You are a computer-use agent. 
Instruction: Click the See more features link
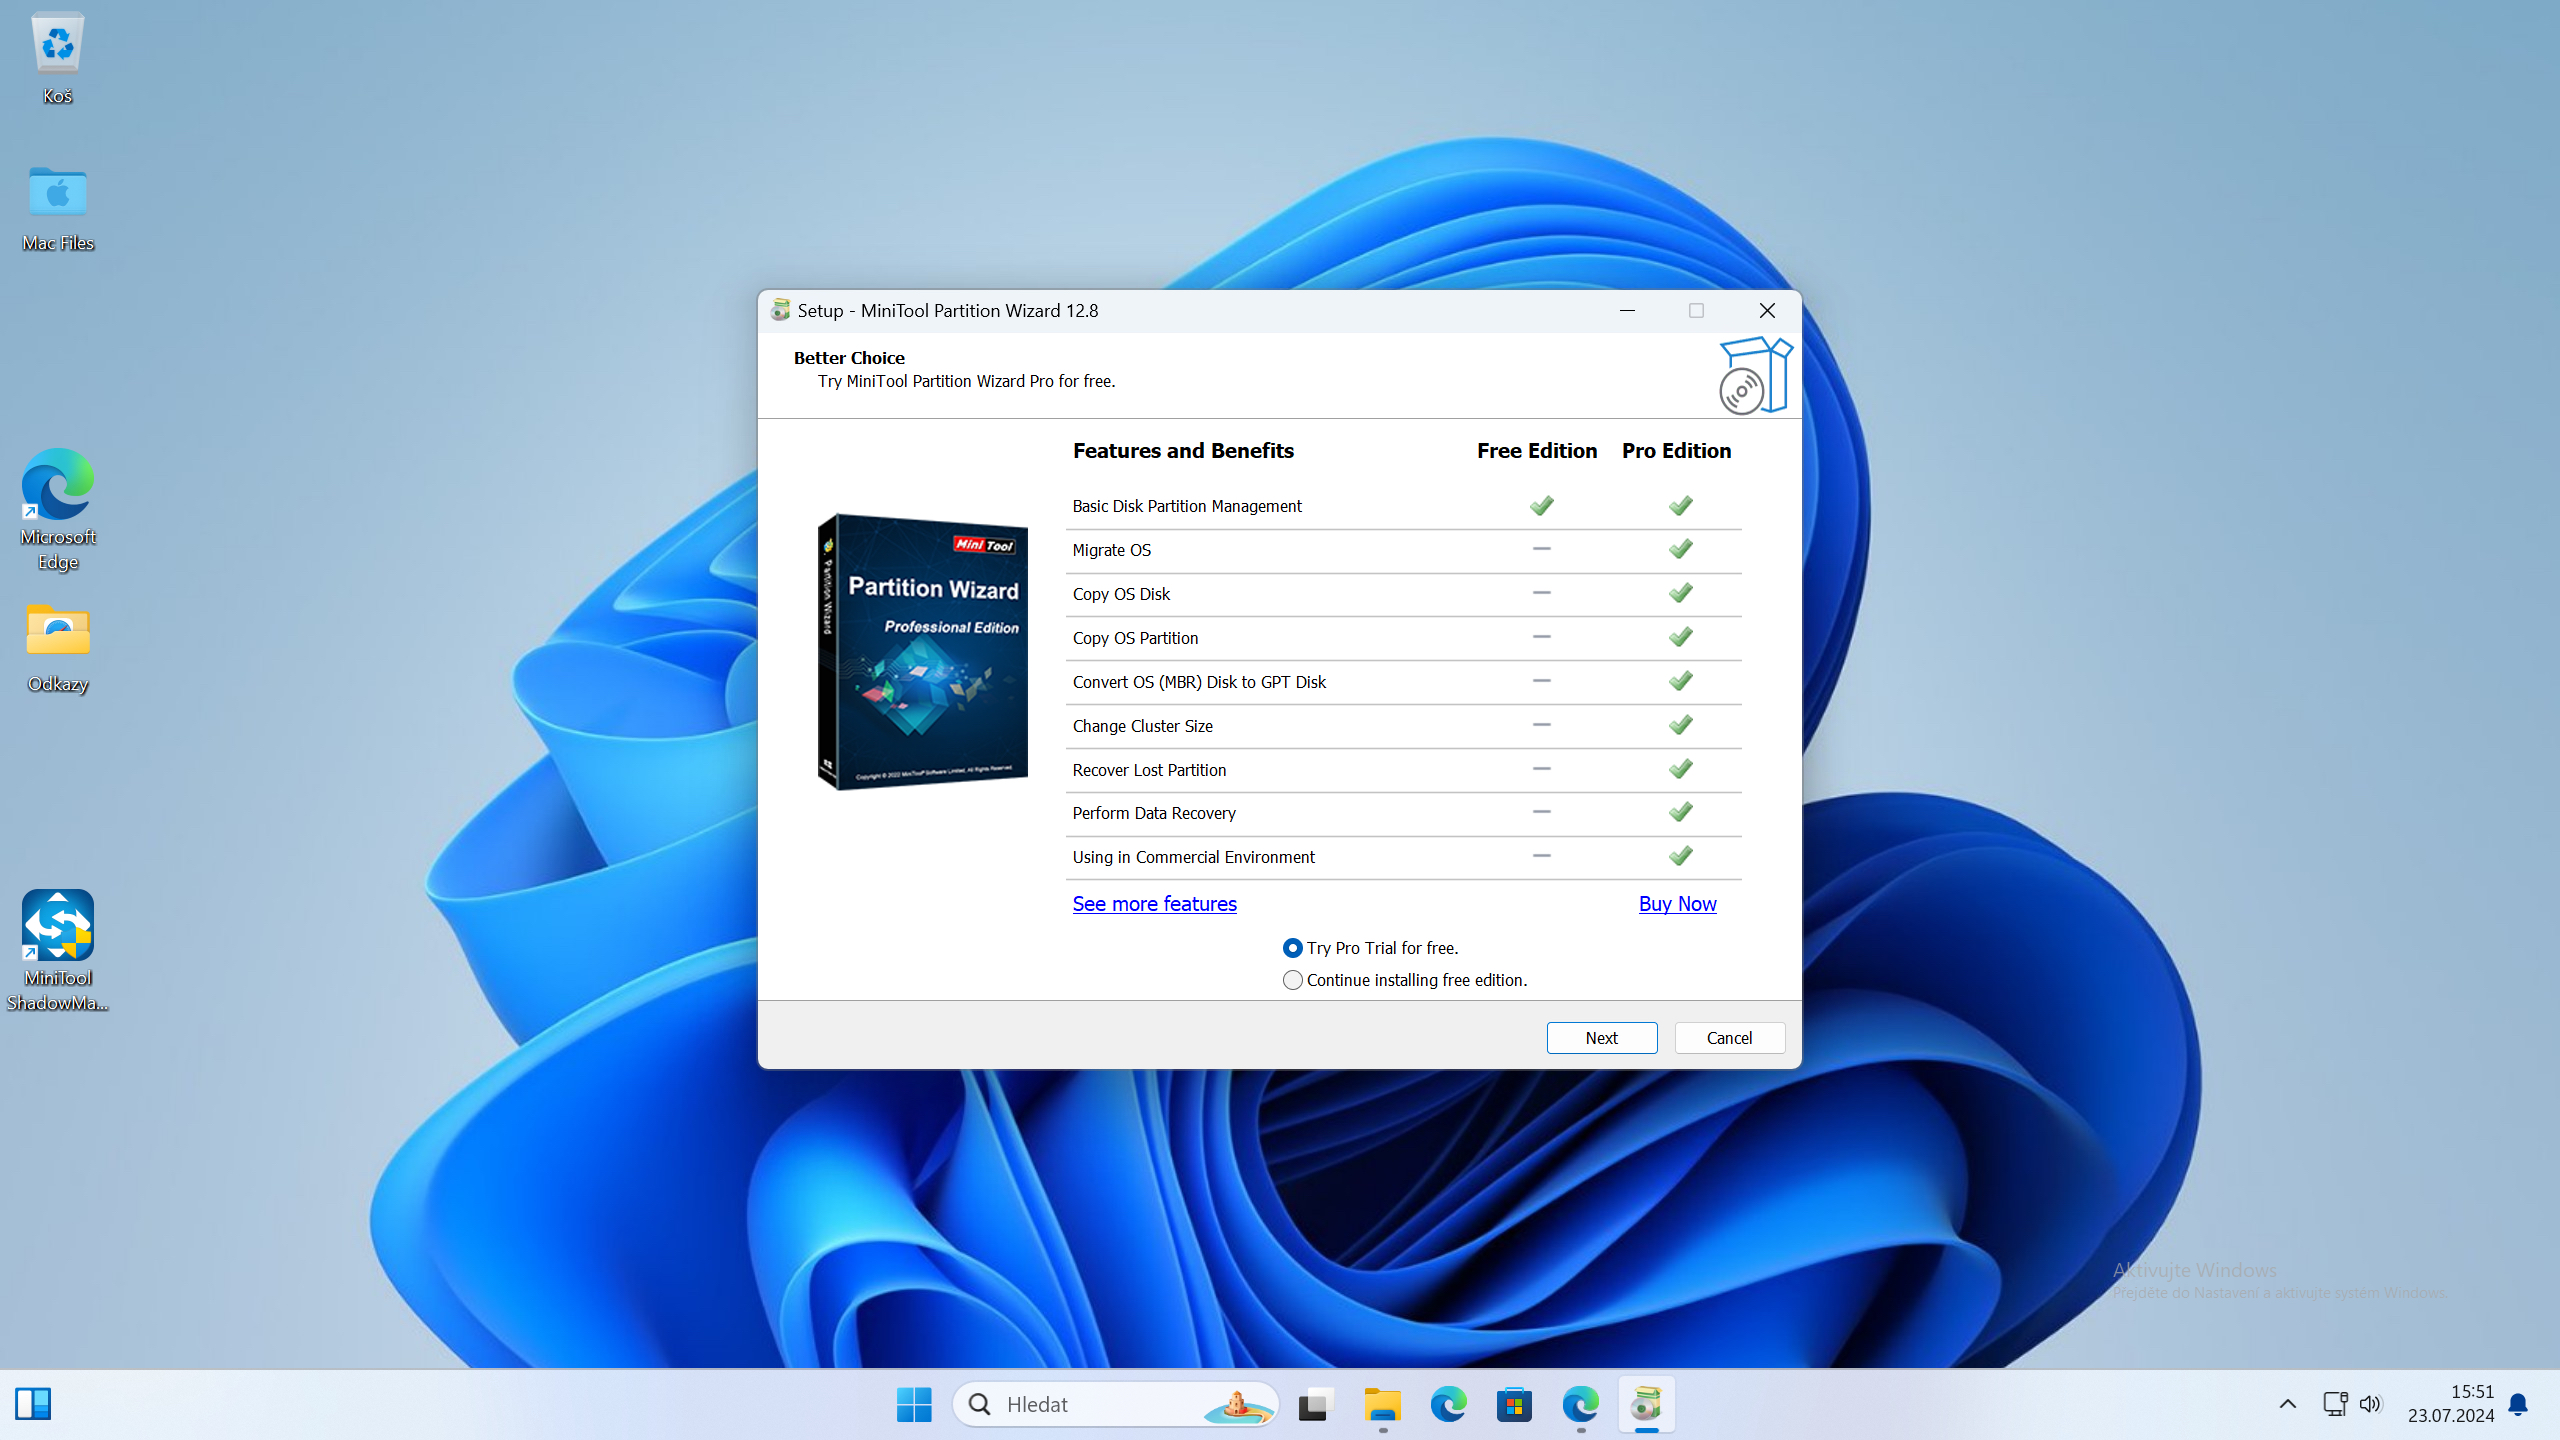pos(1154,904)
